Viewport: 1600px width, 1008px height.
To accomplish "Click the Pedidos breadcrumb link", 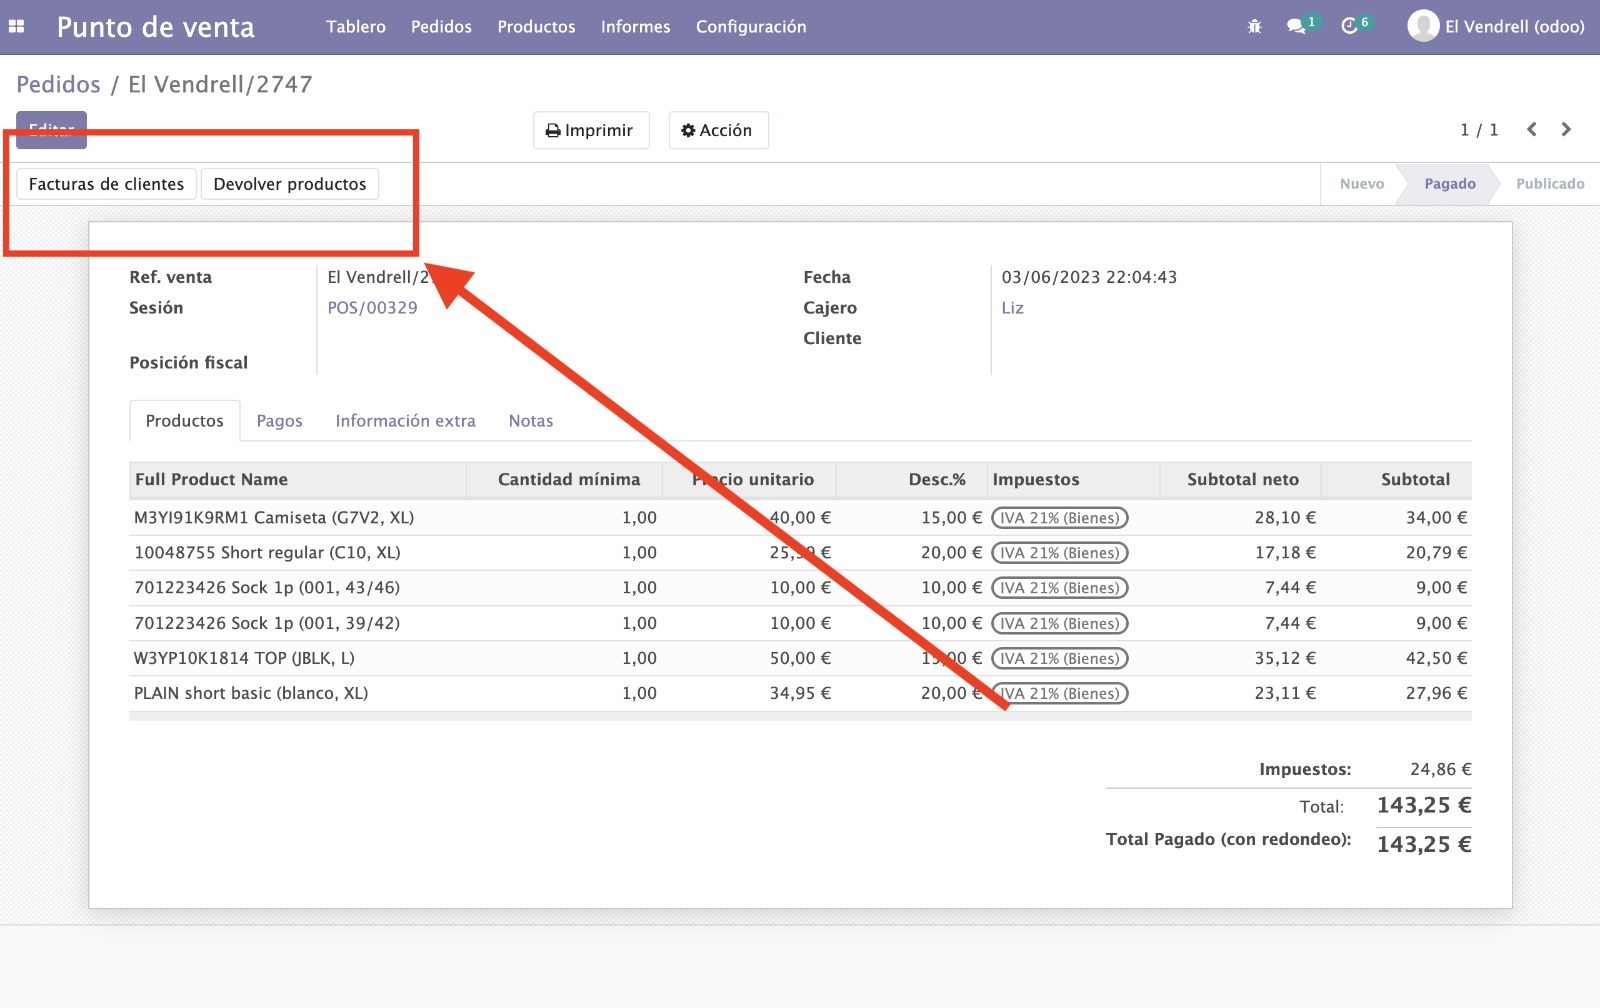I will pyautogui.click(x=58, y=85).
